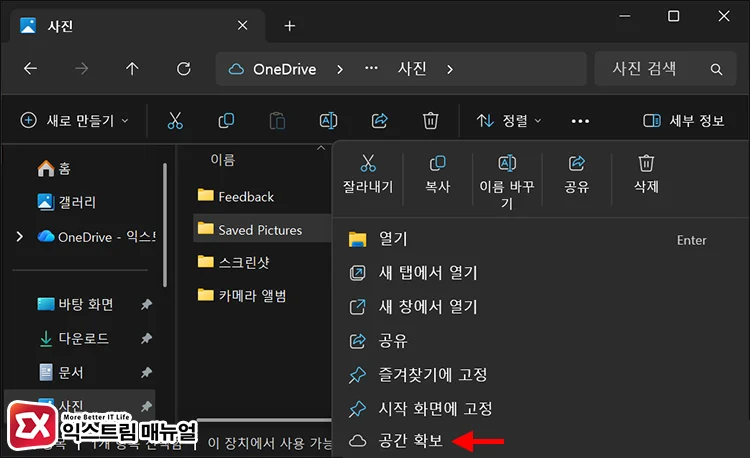Image resolution: width=750 pixels, height=458 pixels.
Task: Open 갤러리 in the sidebar
Action: (x=66, y=202)
